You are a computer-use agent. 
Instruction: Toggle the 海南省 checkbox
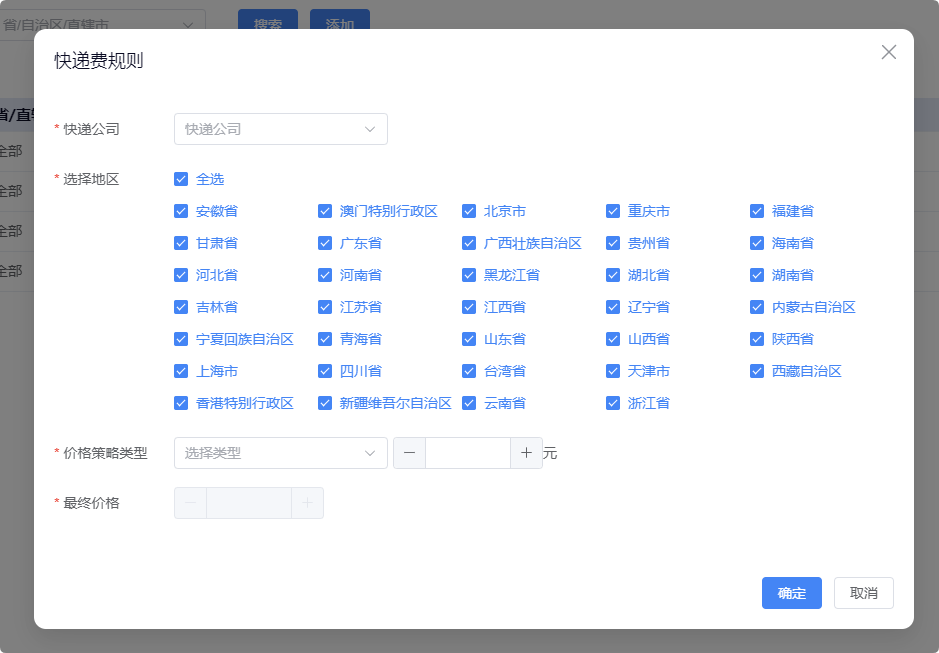[x=757, y=243]
